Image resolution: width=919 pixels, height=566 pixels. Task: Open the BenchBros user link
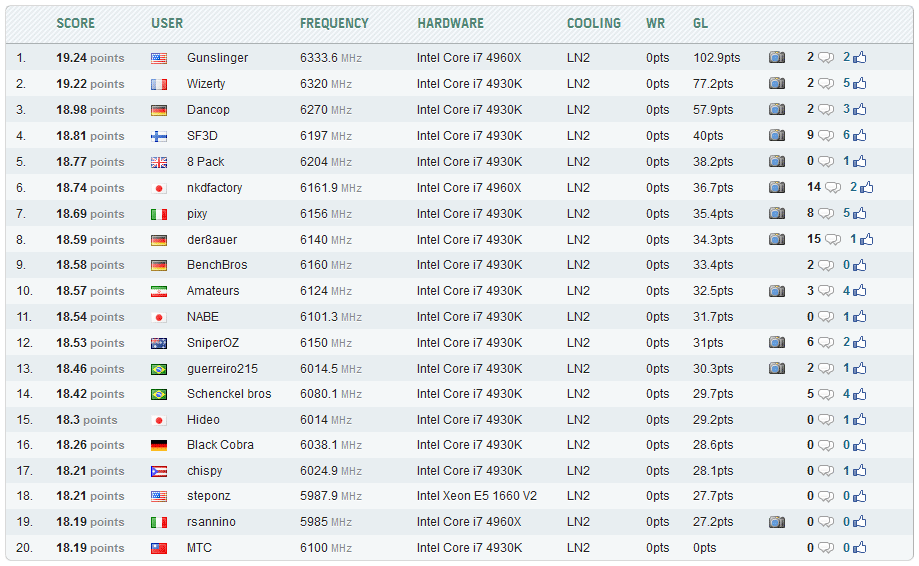click(217, 265)
